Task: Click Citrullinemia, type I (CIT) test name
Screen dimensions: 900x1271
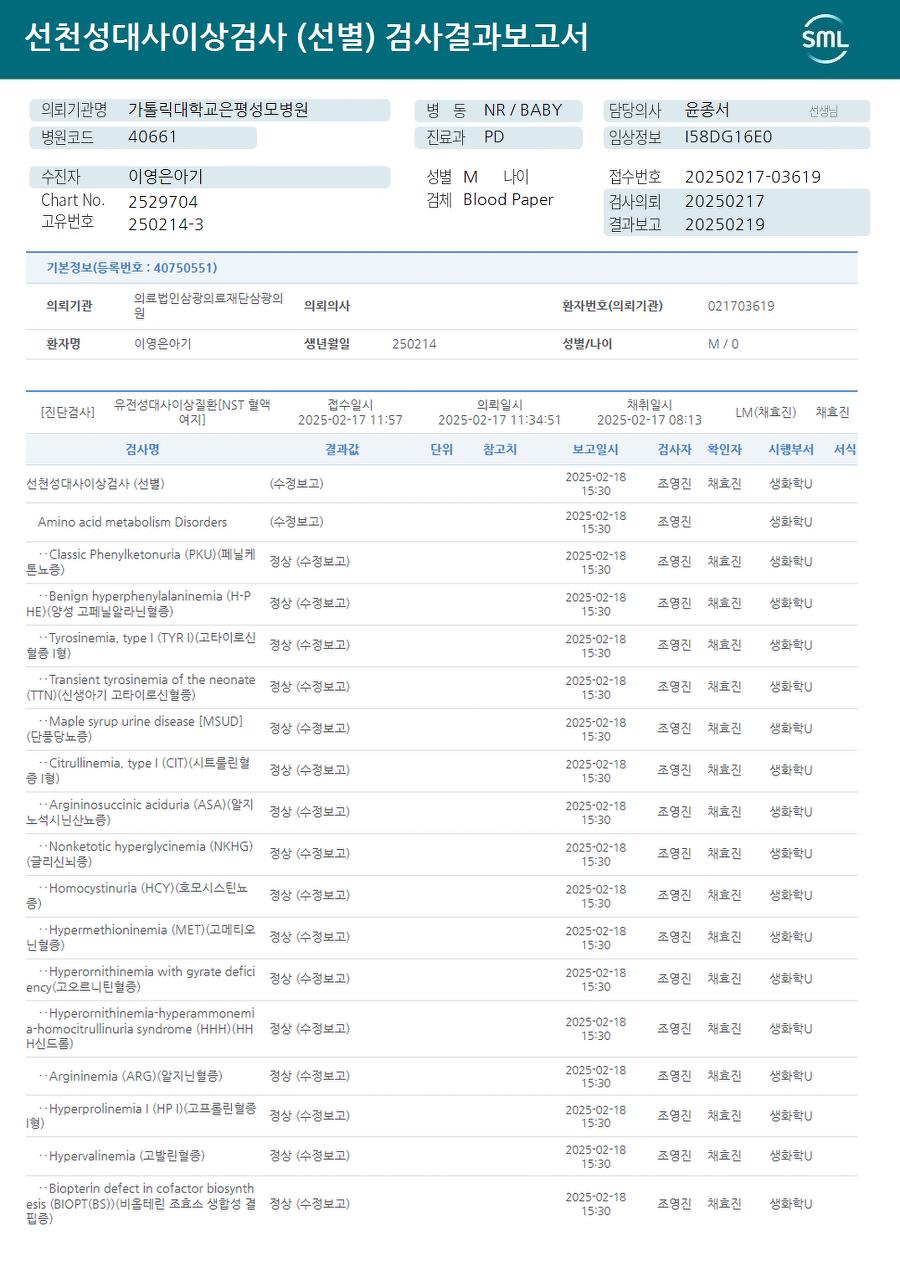Action: coord(138,770)
